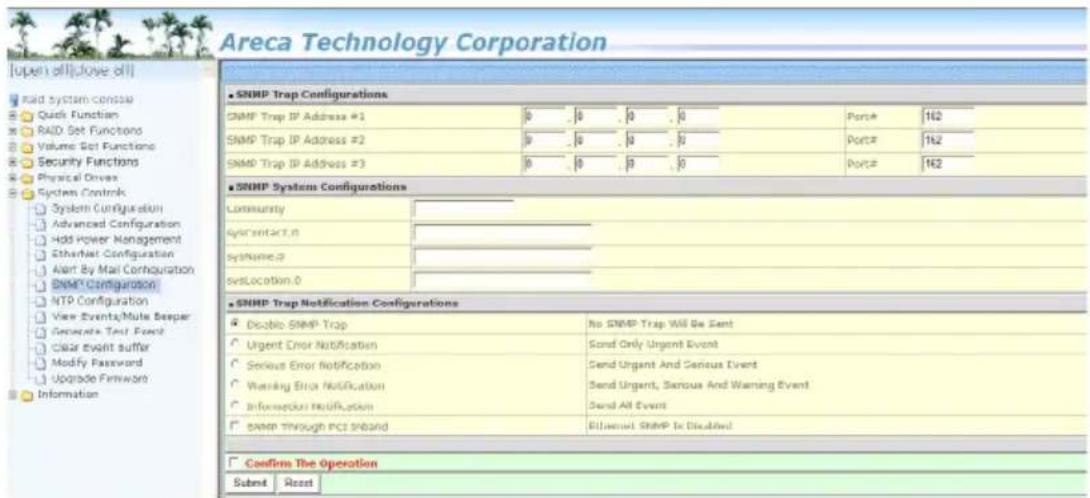Open the NTP Configuration page

(x=100, y=301)
